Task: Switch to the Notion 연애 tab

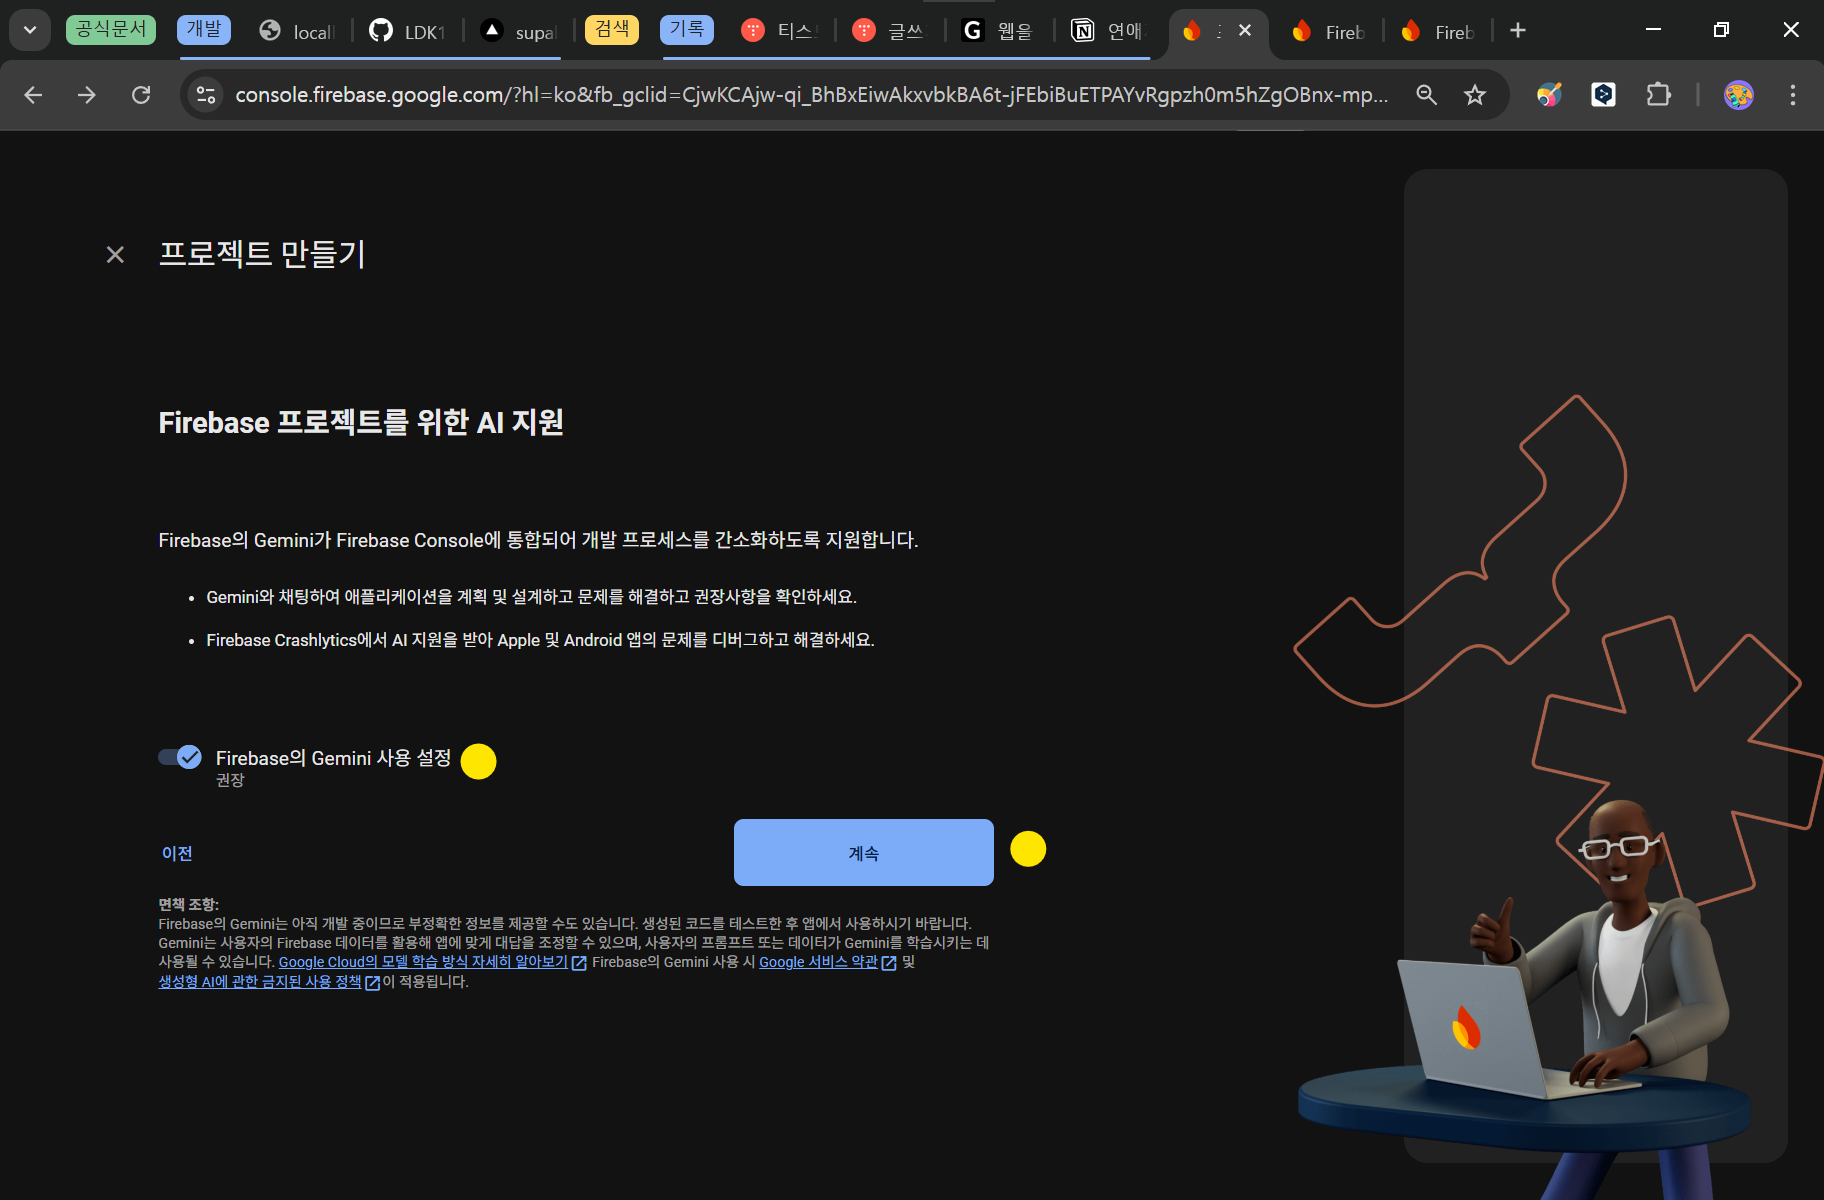Action: 1108,31
